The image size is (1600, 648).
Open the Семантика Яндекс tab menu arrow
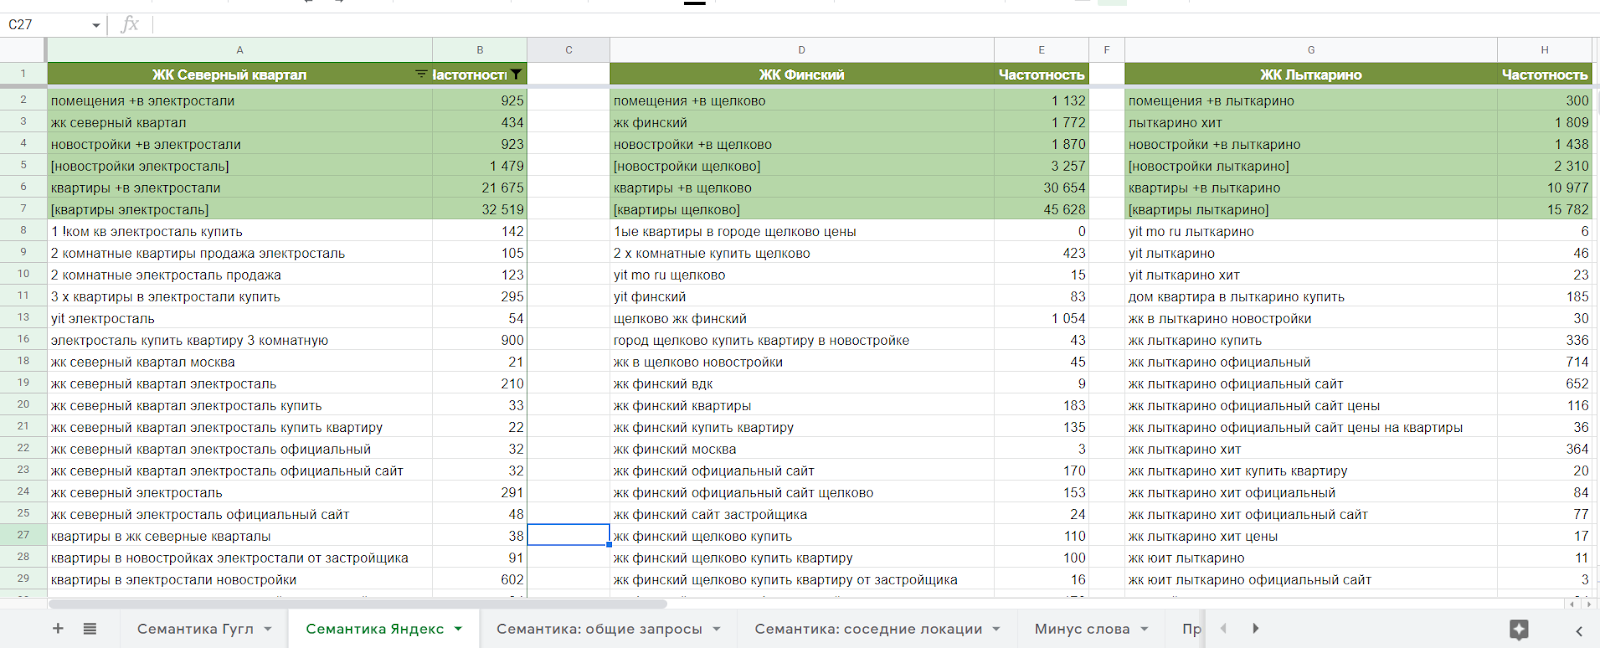point(458,629)
